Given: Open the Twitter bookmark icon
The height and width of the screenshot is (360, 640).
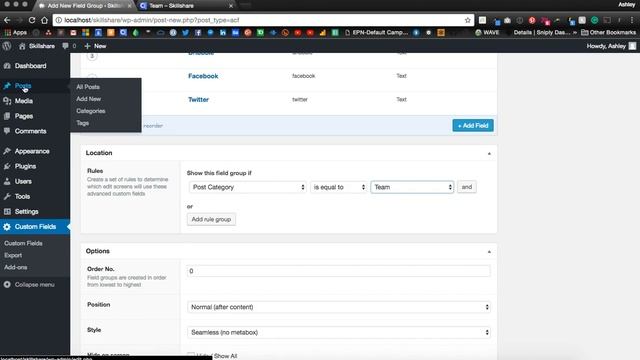Looking at the screenshot, I should [x=186, y=33].
